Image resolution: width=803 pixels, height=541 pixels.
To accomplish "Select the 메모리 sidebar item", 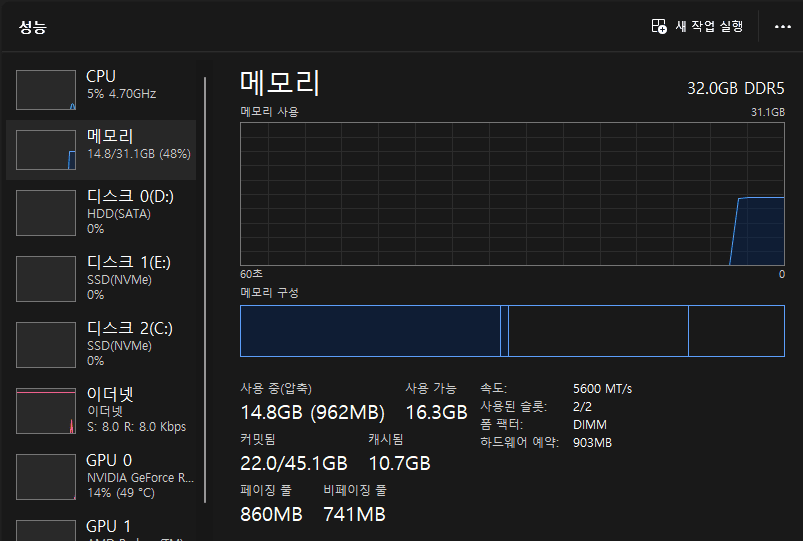I will [x=101, y=150].
